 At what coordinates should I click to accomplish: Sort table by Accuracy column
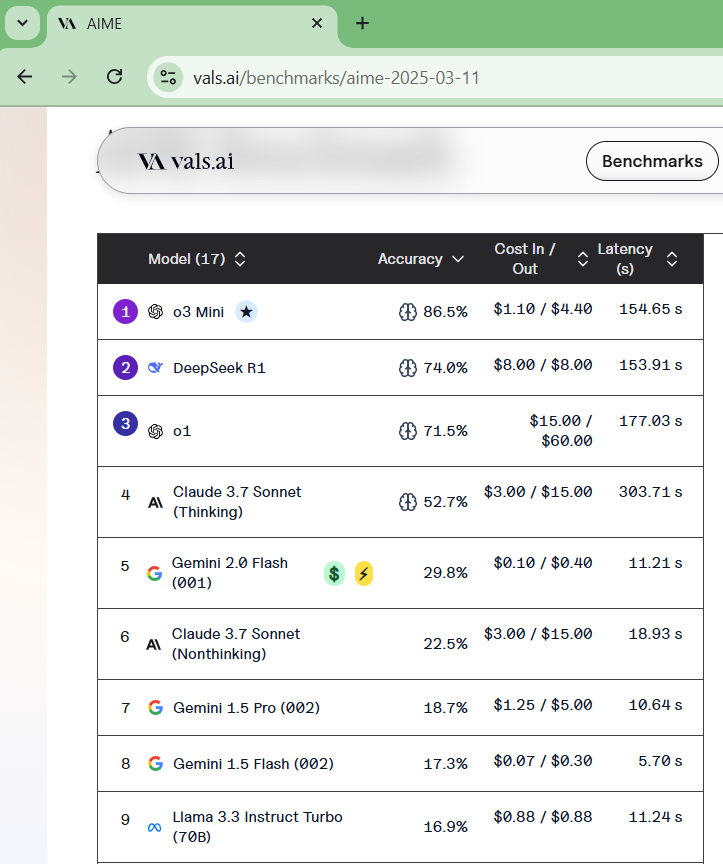[x=421, y=259]
